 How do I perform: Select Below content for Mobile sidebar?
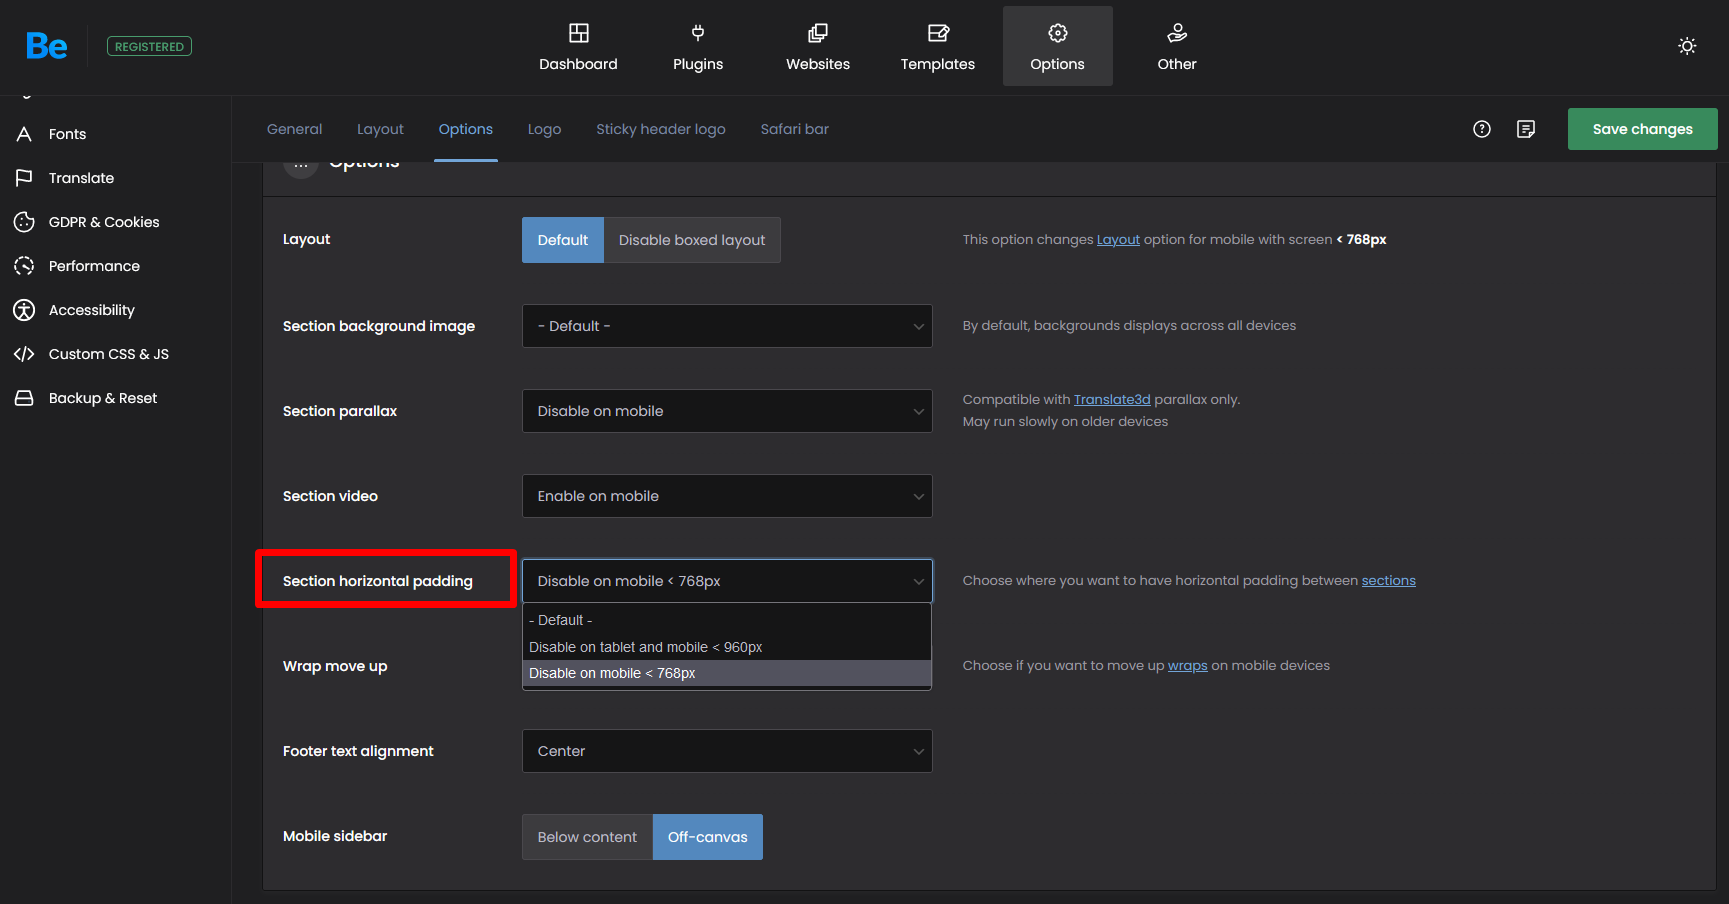tap(587, 837)
